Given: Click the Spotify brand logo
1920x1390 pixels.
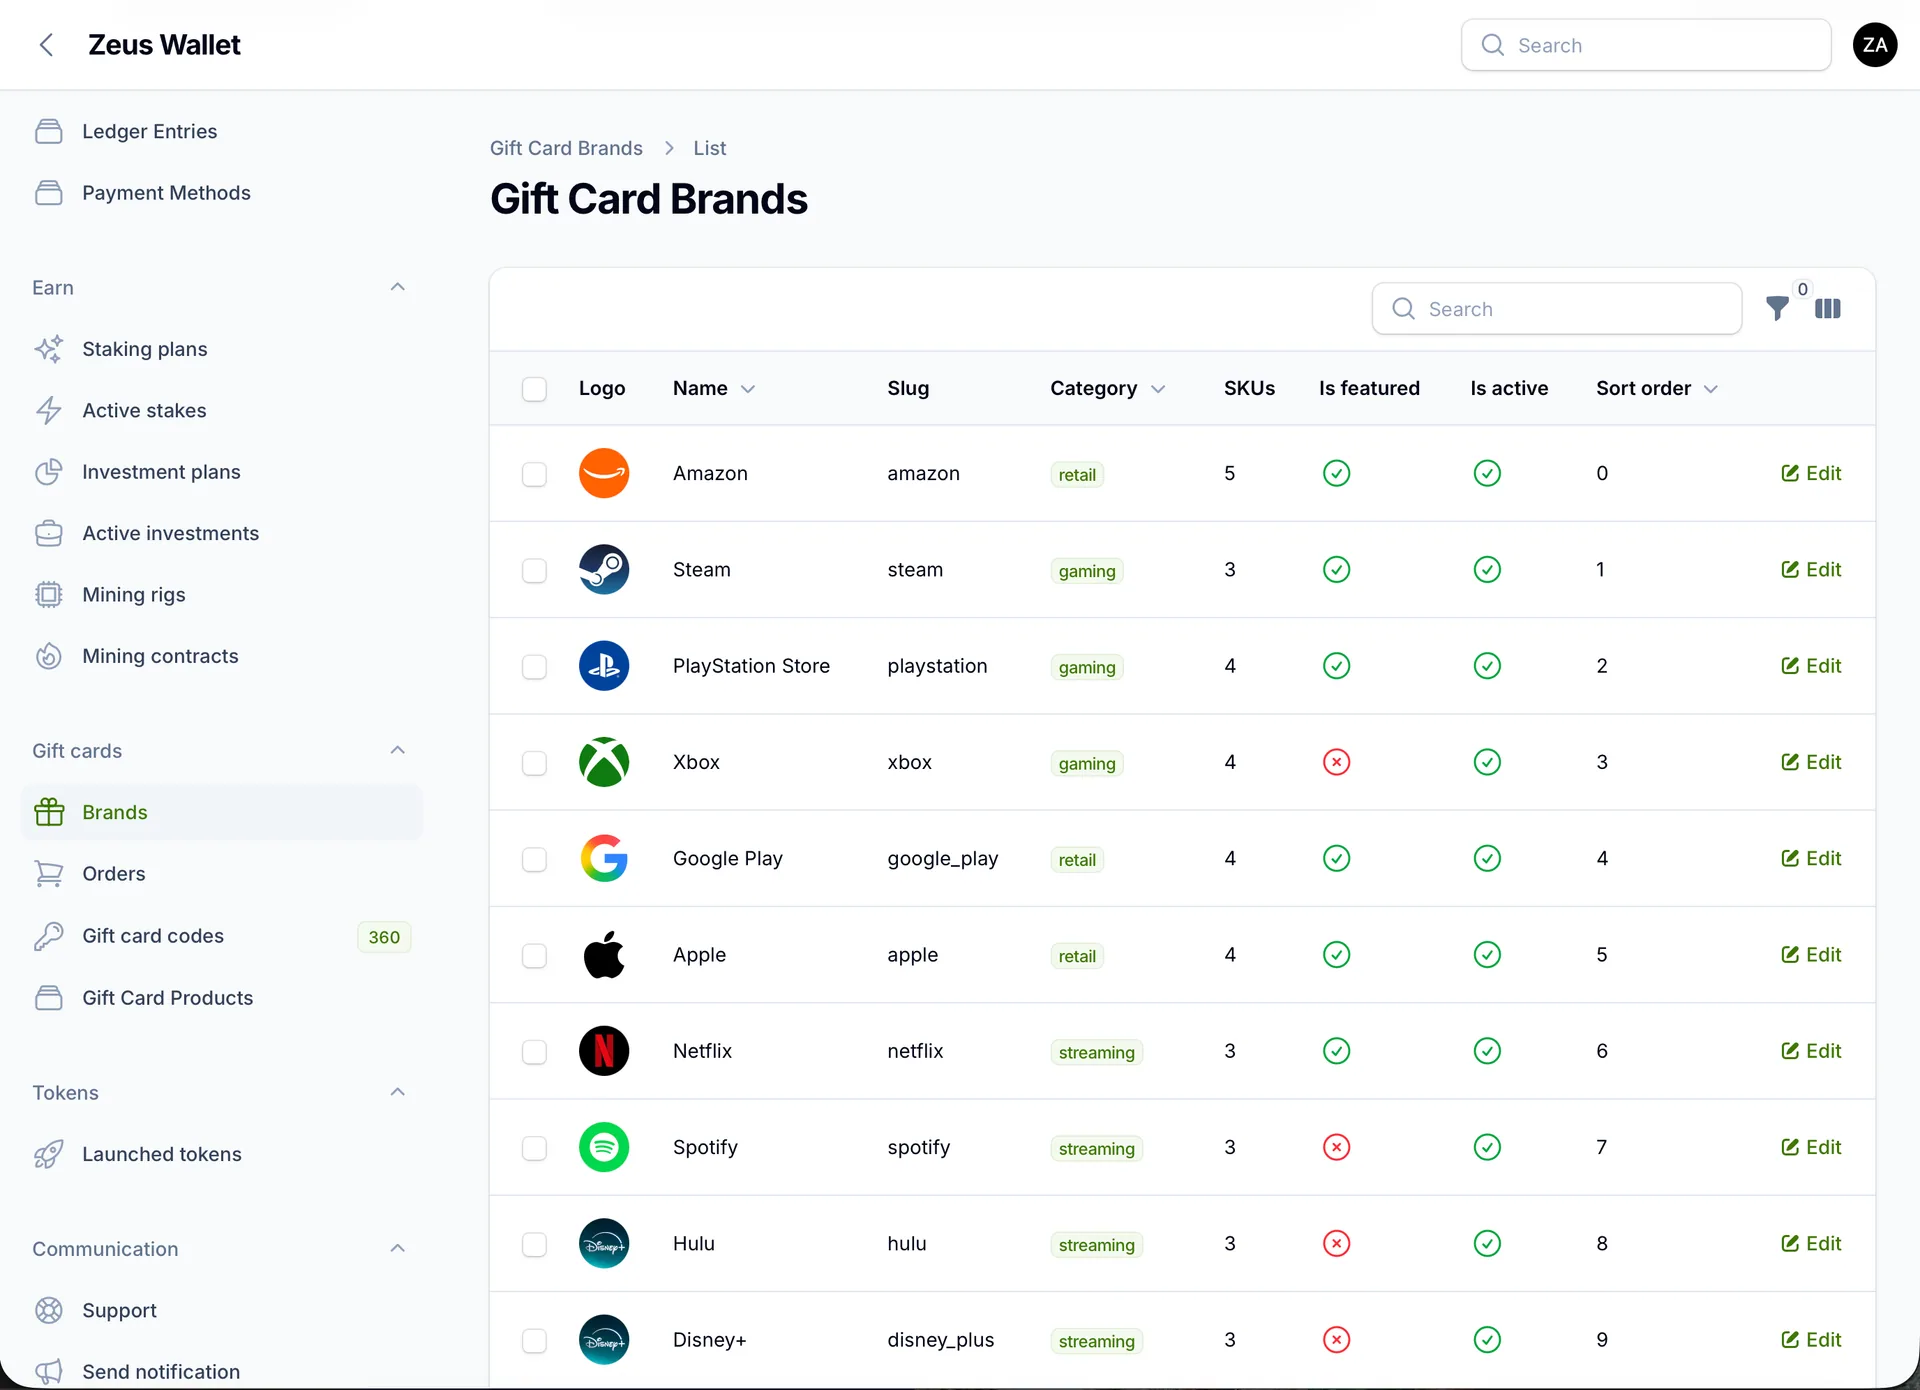Looking at the screenshot, I should click(604, 1148).
